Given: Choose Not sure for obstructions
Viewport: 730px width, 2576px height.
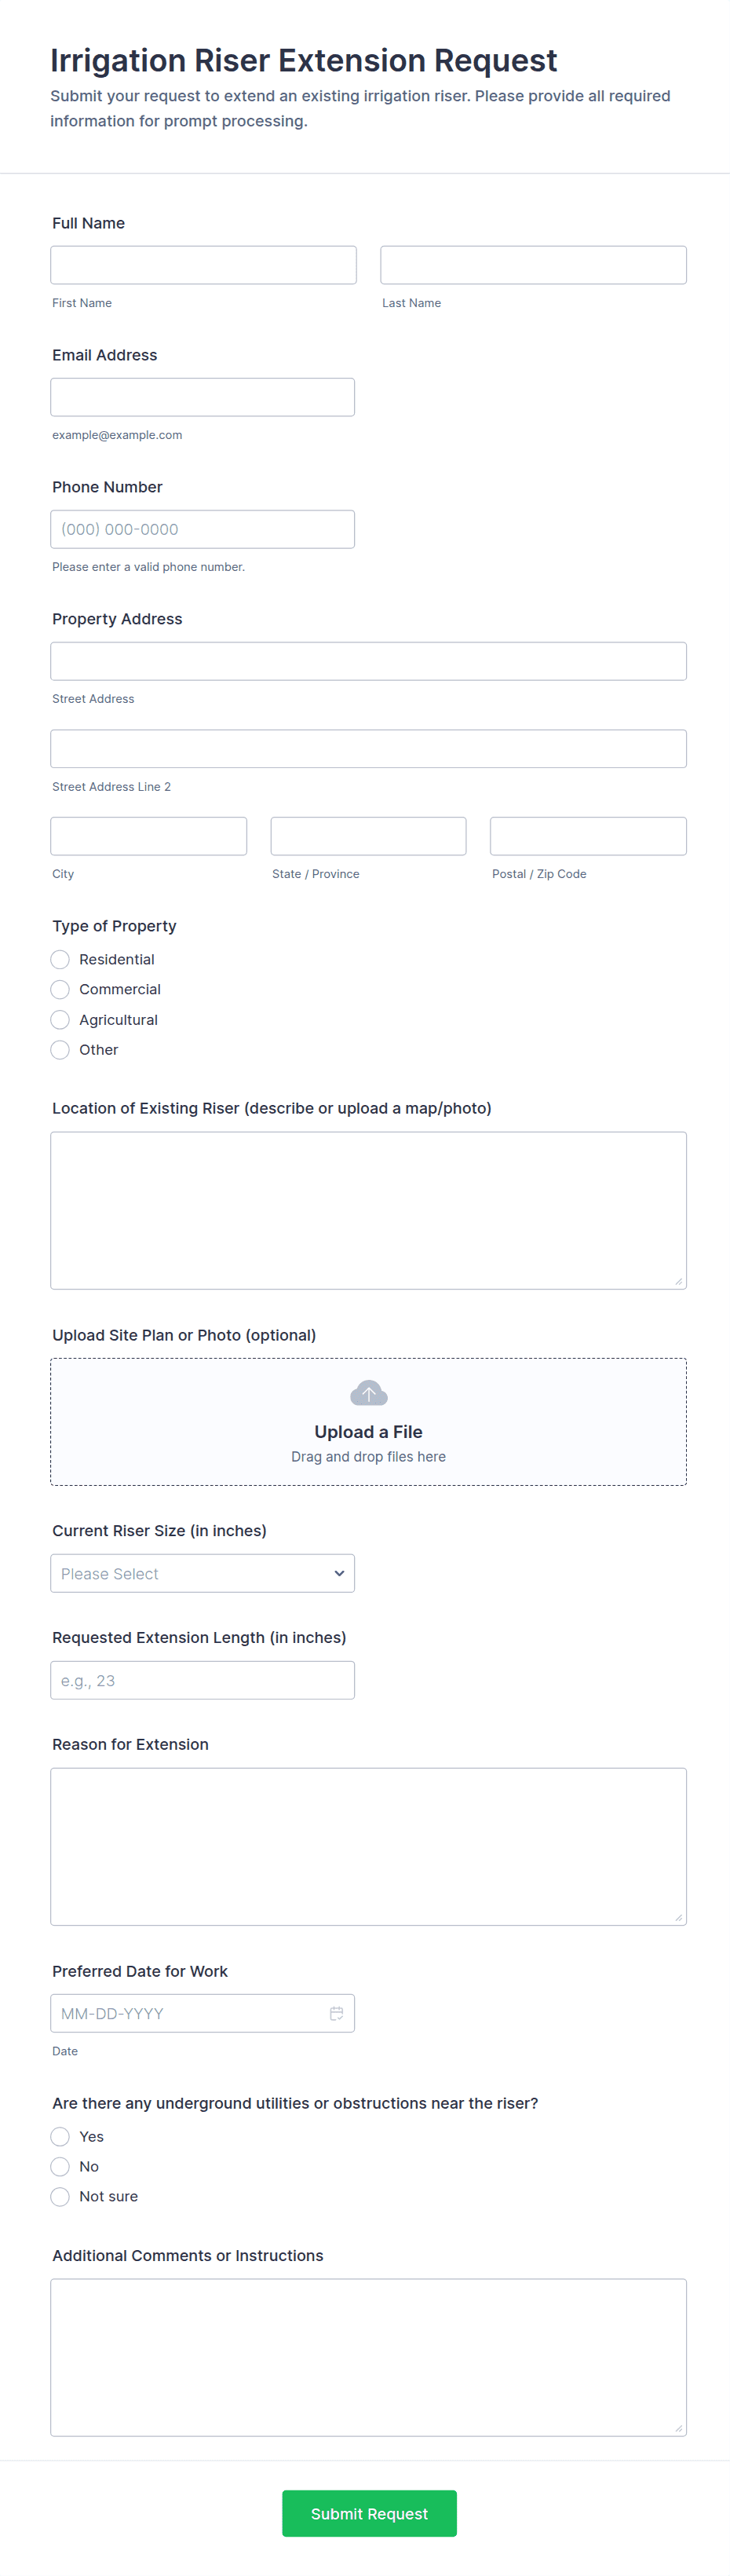Looking at the screenshot, I should 60,2196.
